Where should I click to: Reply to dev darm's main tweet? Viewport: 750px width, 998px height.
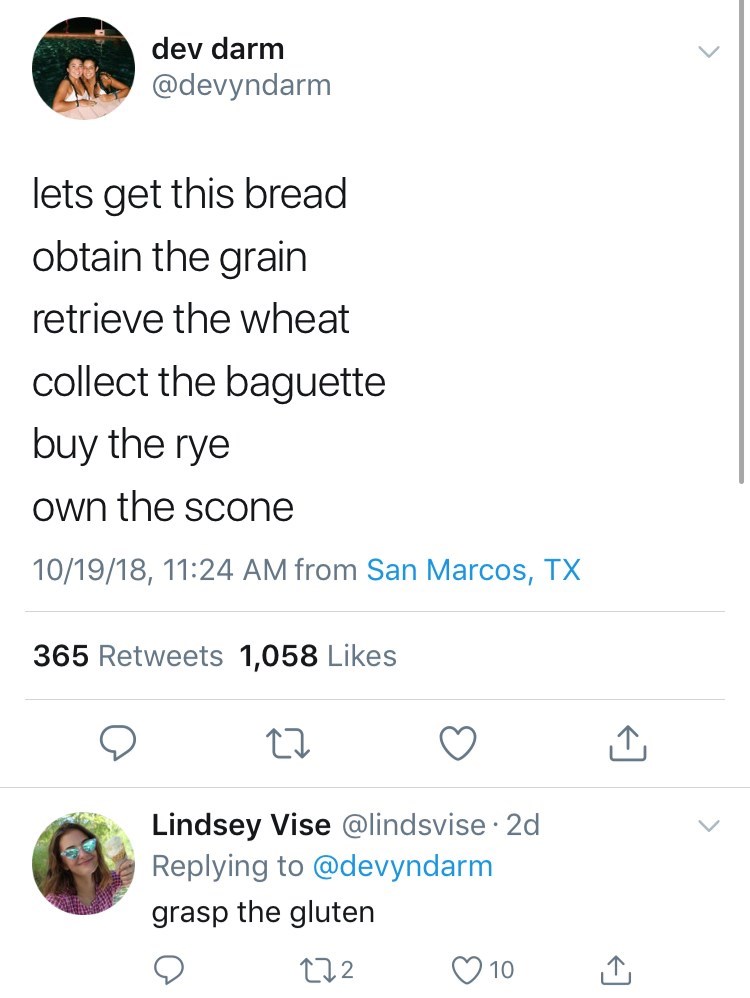point(121,742)
